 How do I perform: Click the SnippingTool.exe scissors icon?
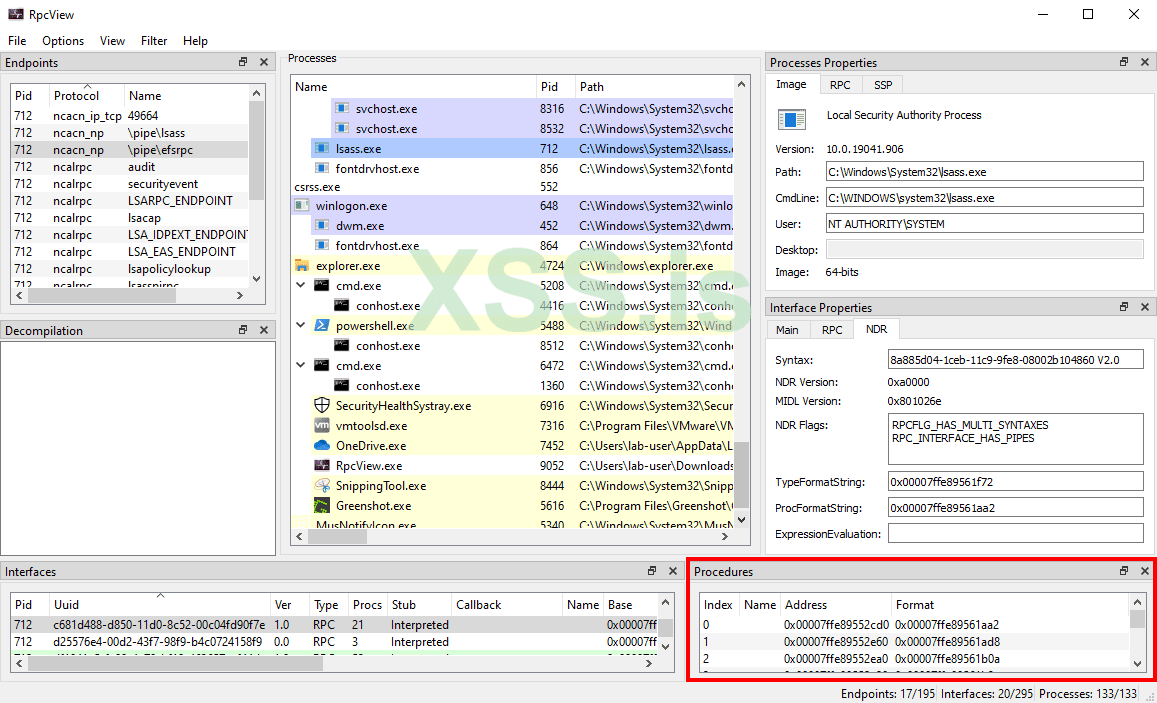tap(322, 485)
